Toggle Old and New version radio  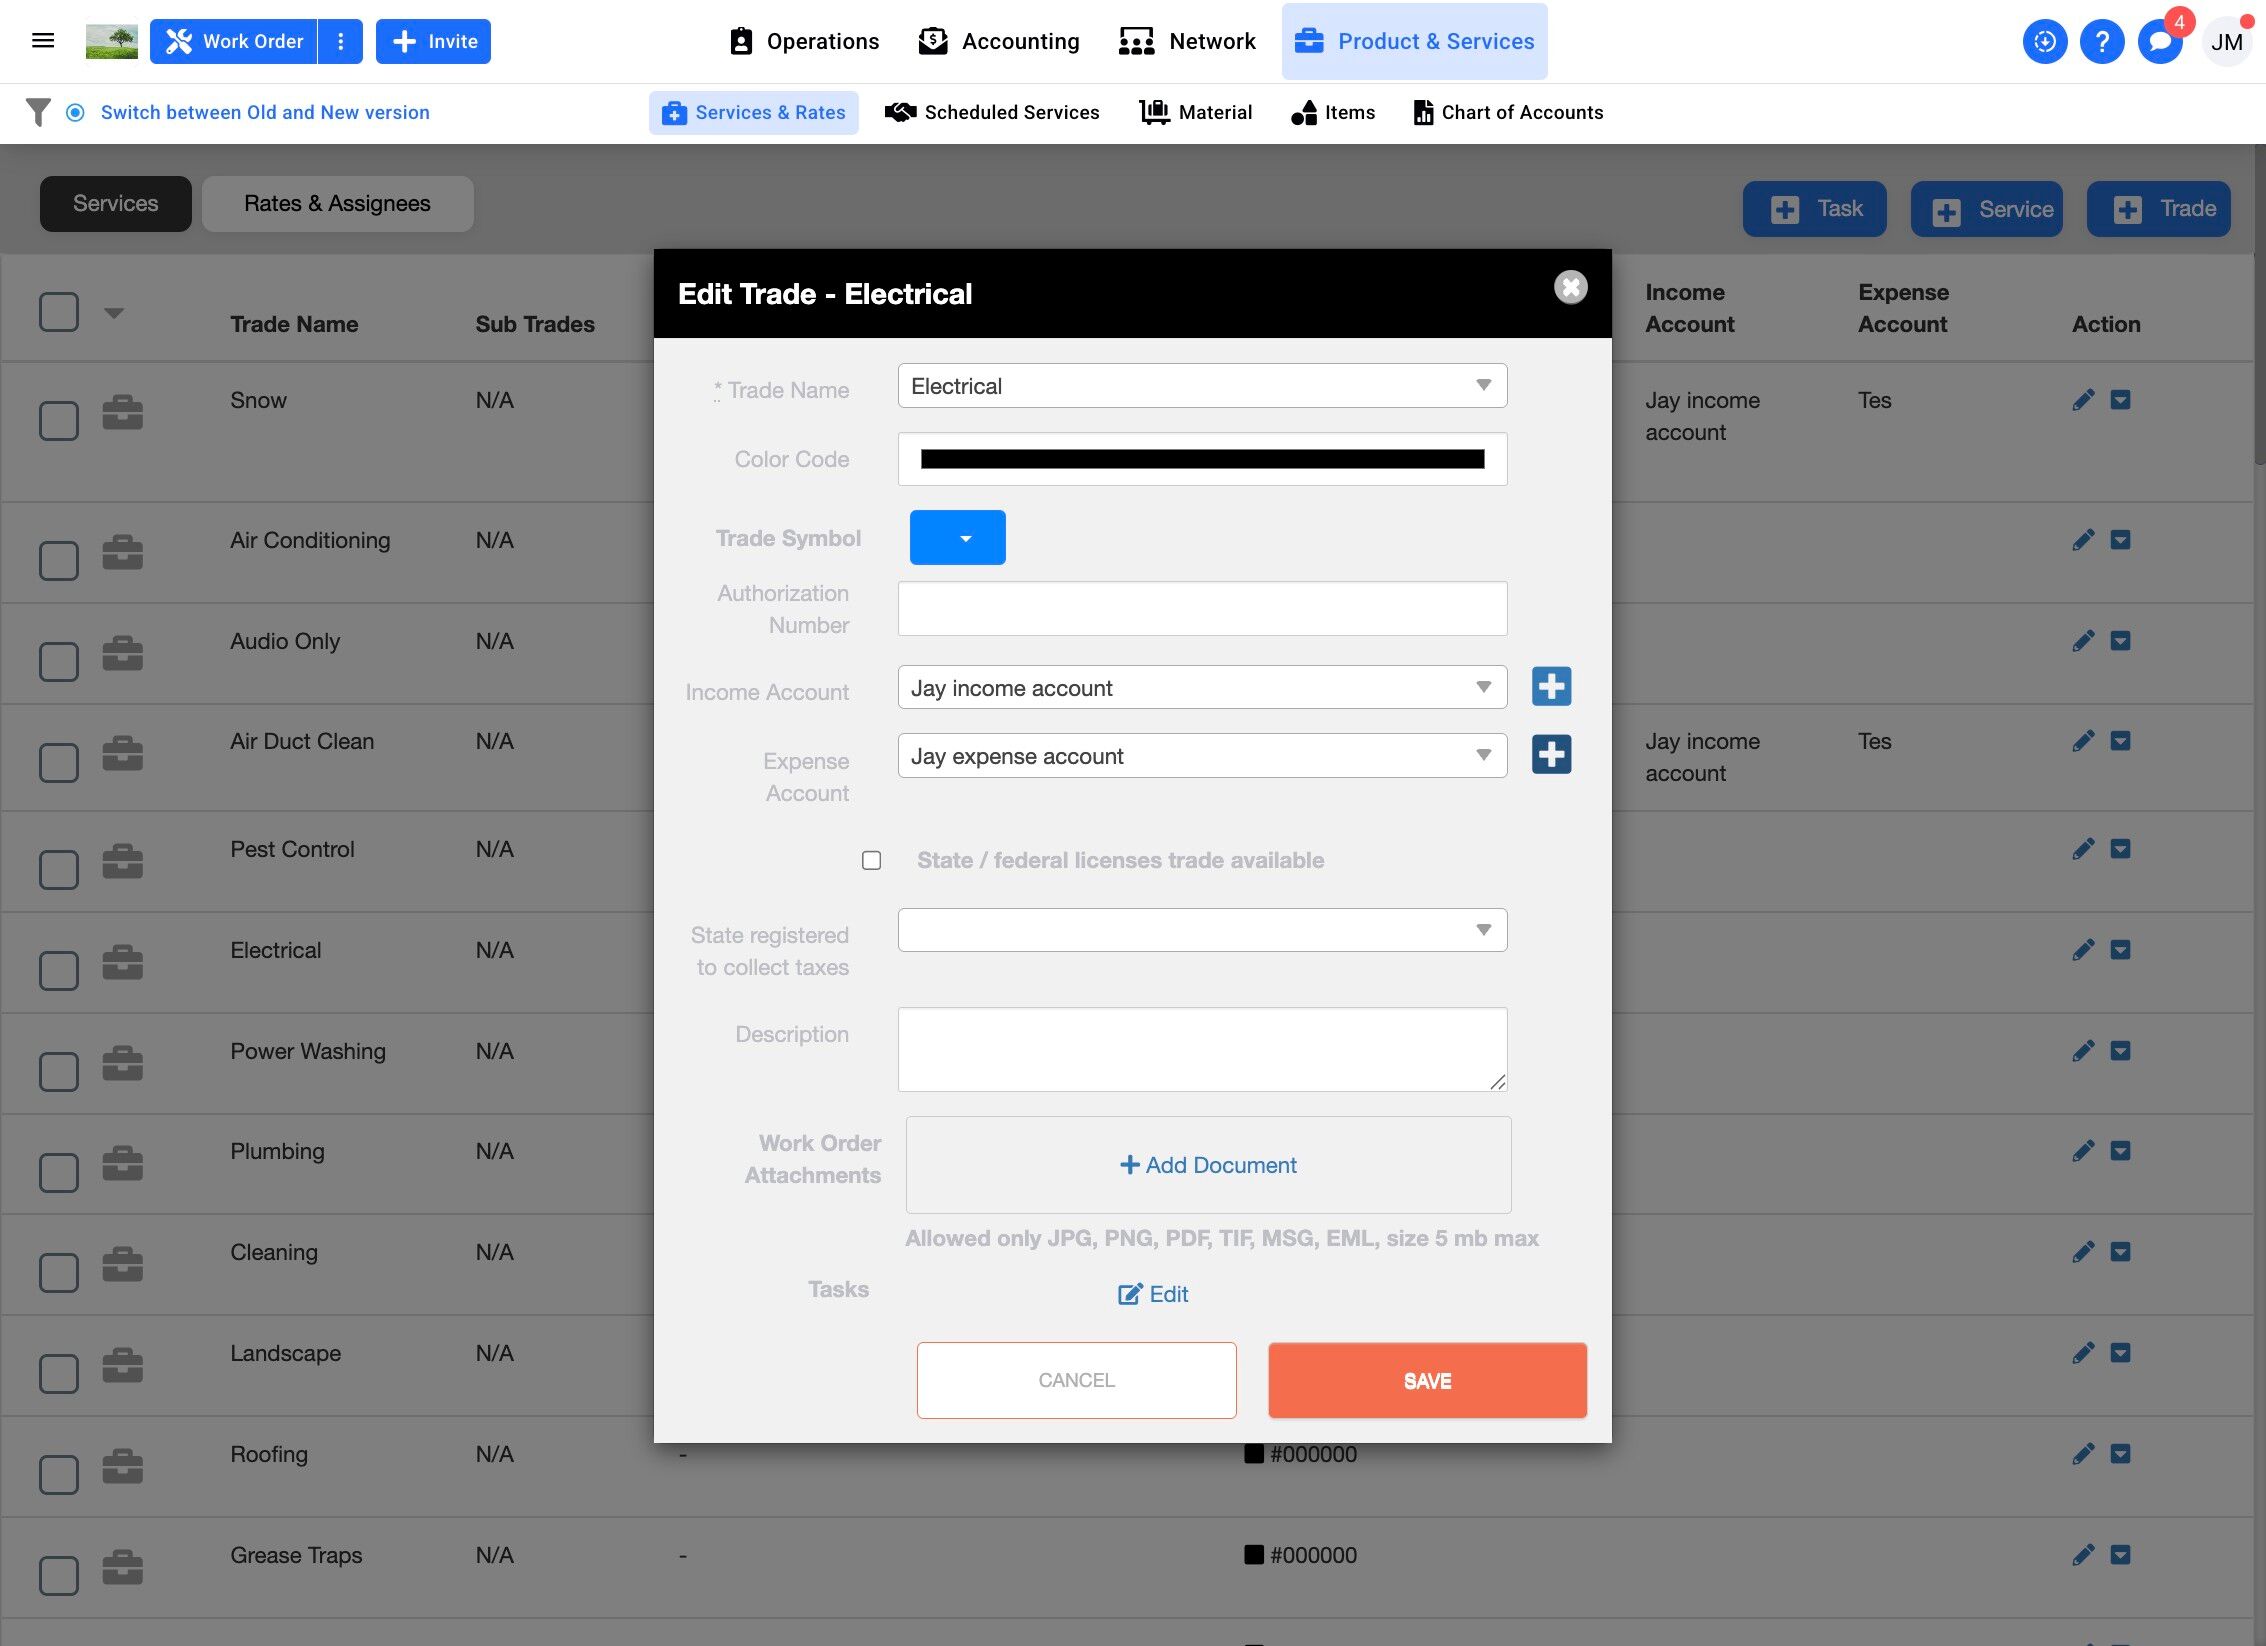pos(75,113)
